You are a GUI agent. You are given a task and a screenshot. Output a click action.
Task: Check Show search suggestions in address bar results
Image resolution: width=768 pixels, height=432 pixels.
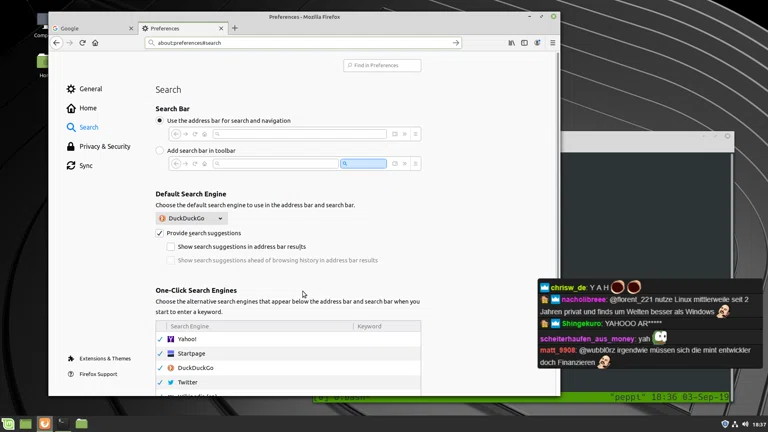coord(170,247)
